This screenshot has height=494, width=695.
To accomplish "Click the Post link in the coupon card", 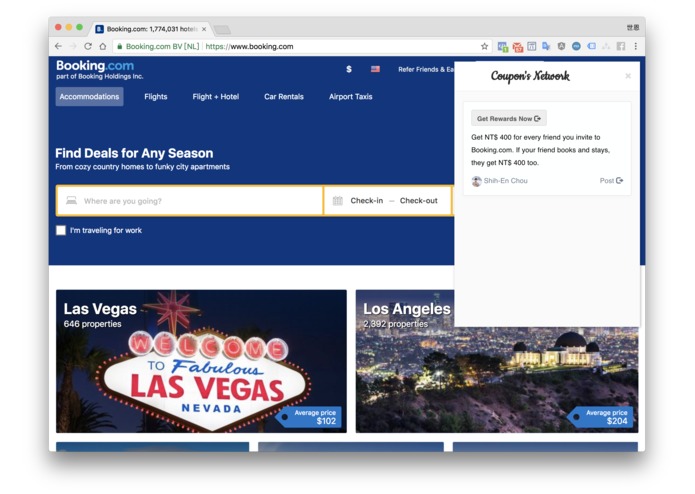I will [611, 180].
